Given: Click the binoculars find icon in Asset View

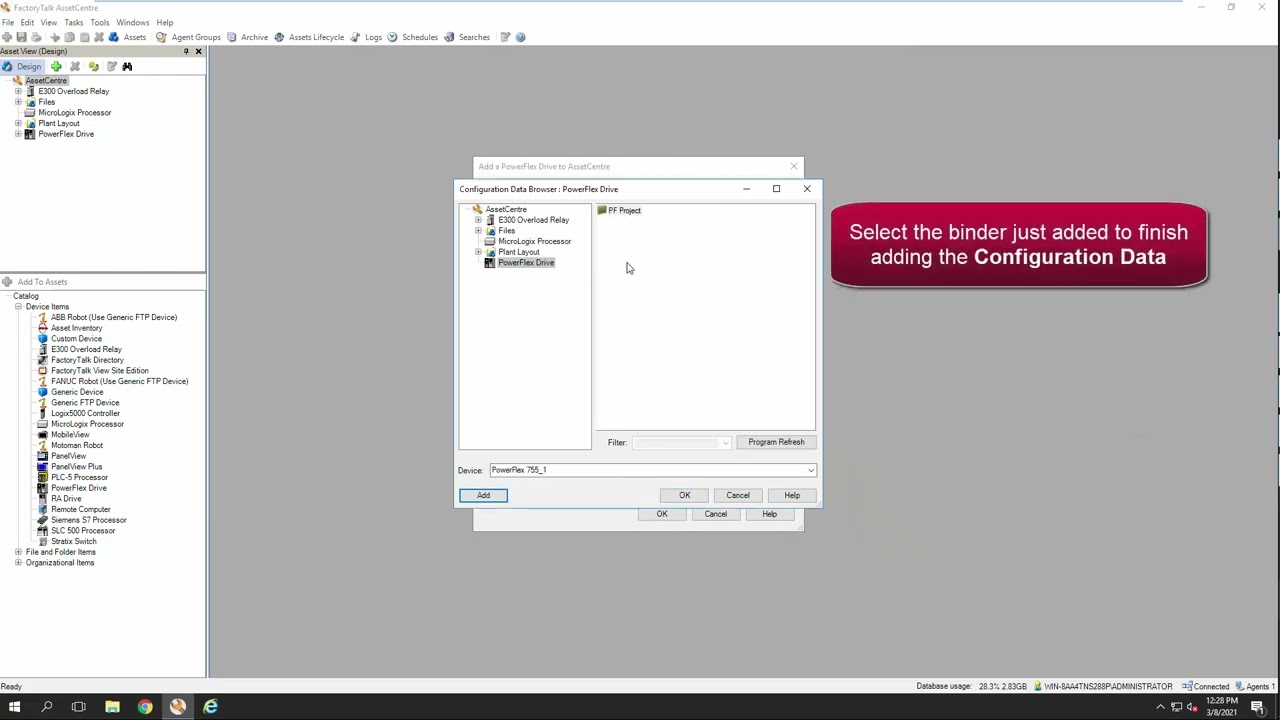Looking at the screenshot, I should 127,66.
